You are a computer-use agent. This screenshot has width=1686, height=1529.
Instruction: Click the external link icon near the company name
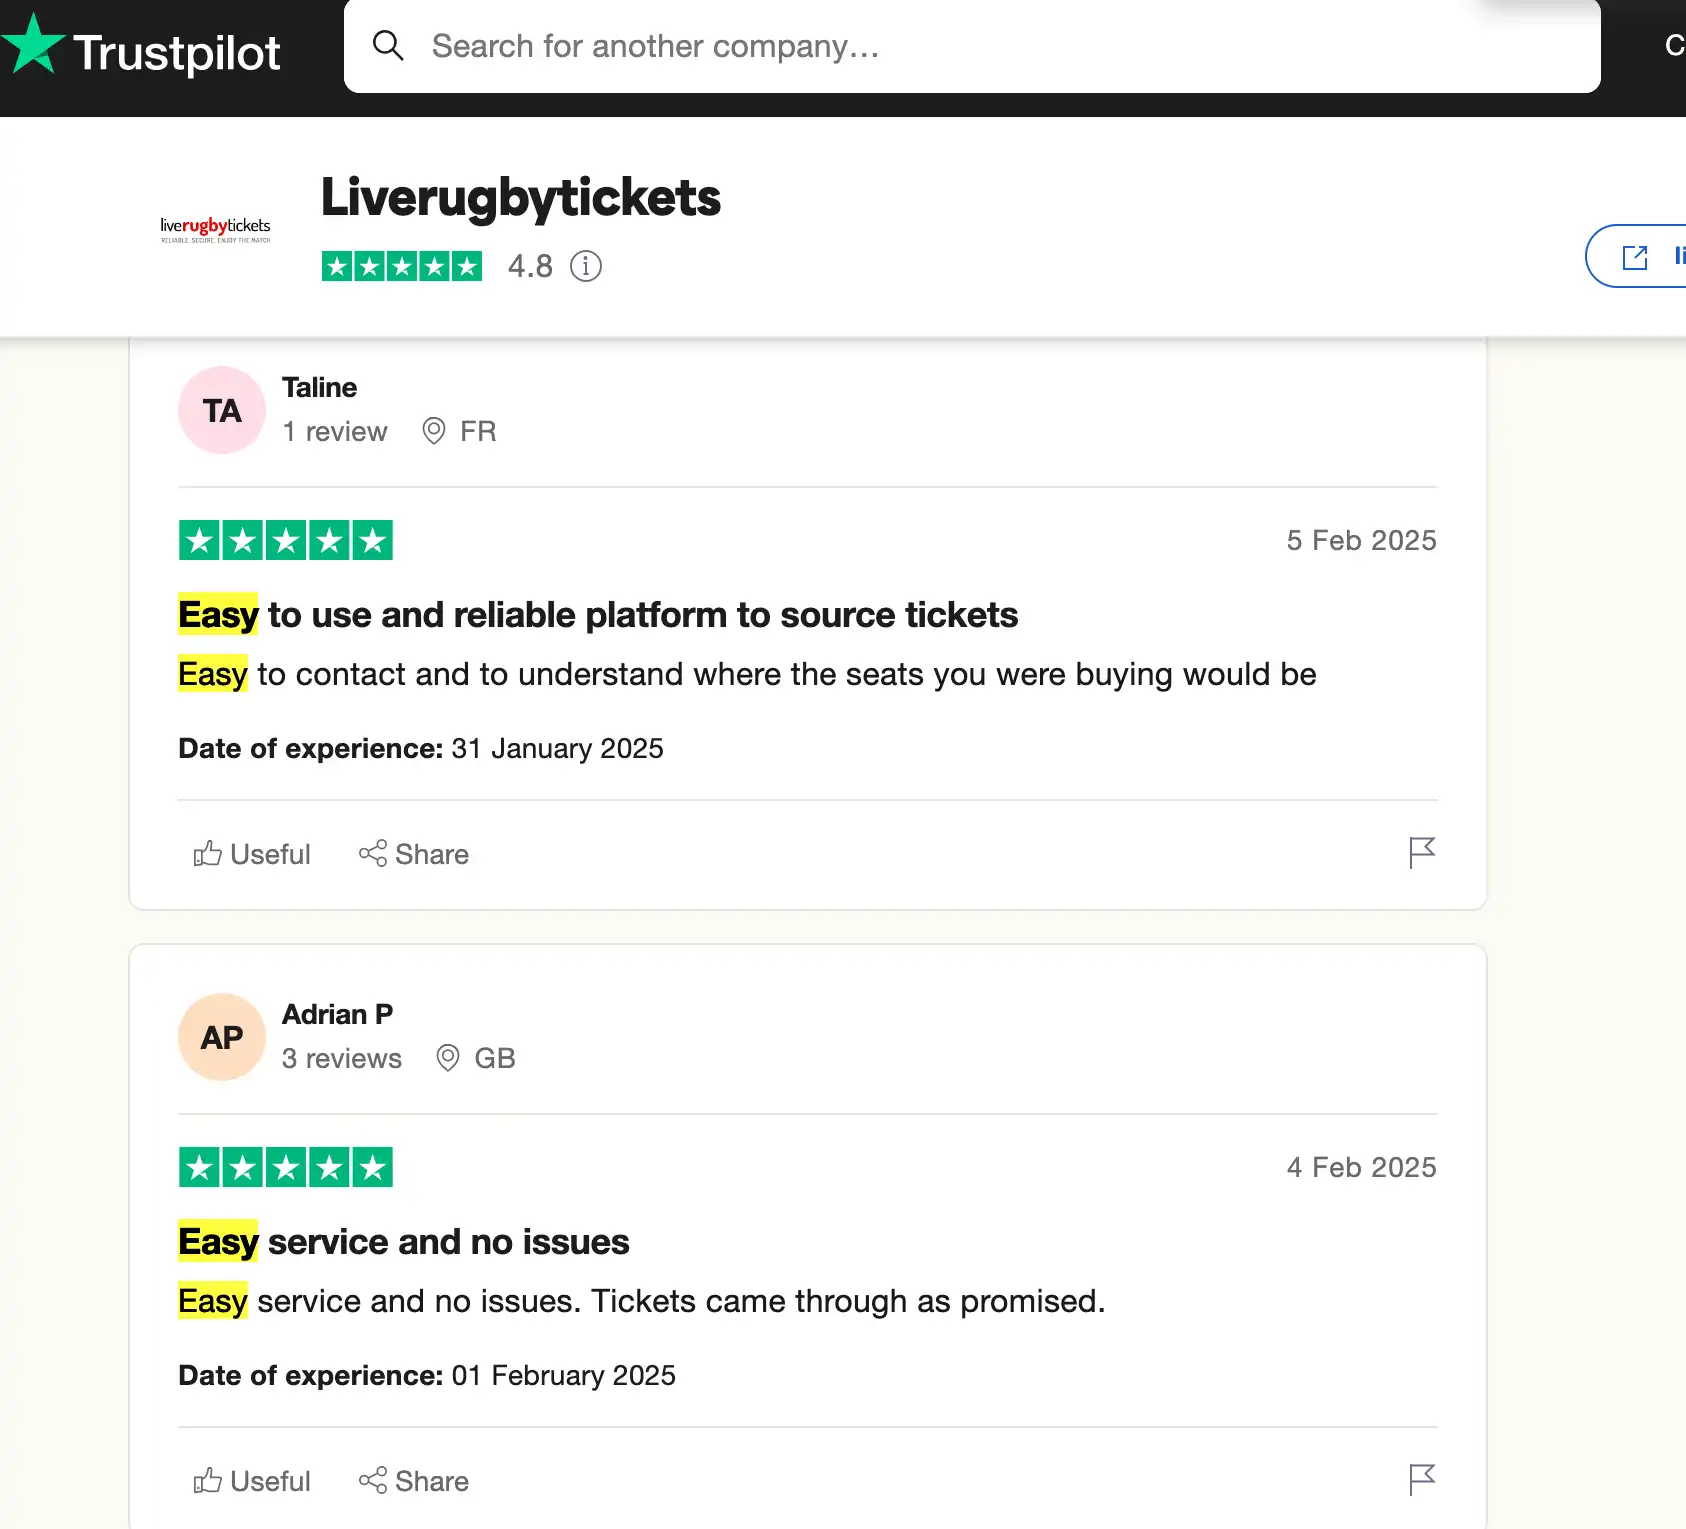click(1634, 257)
